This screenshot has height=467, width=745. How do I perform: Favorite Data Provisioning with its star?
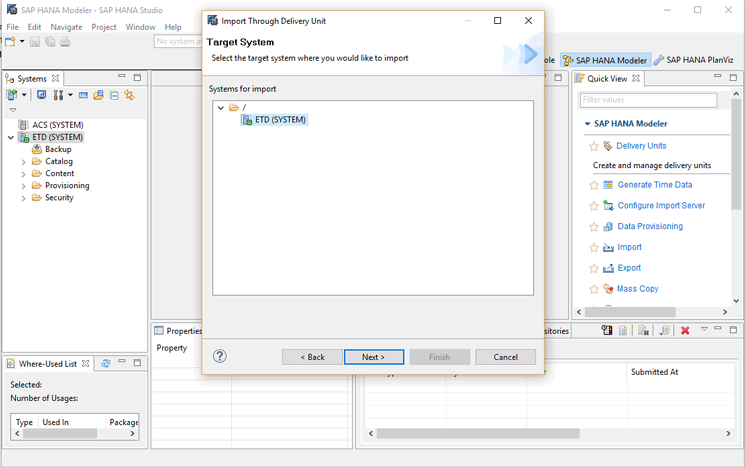coord(593,227)
